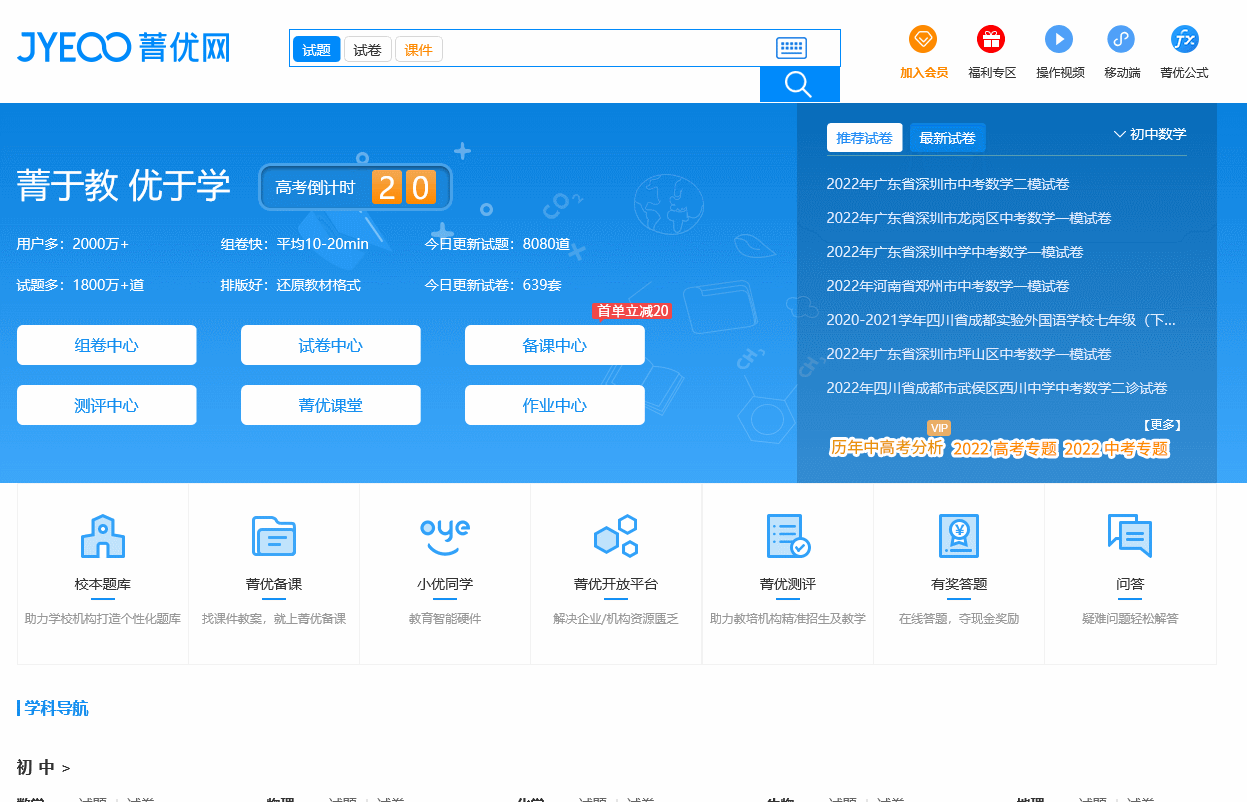
Task: Click the magnifier search button
Action: (799, 85)
